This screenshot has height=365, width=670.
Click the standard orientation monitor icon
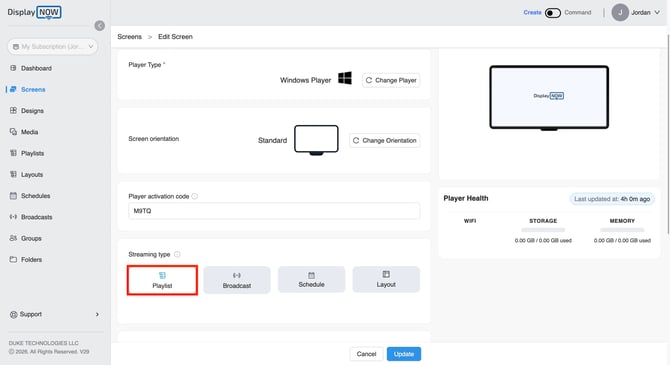(x=316, y=140)
